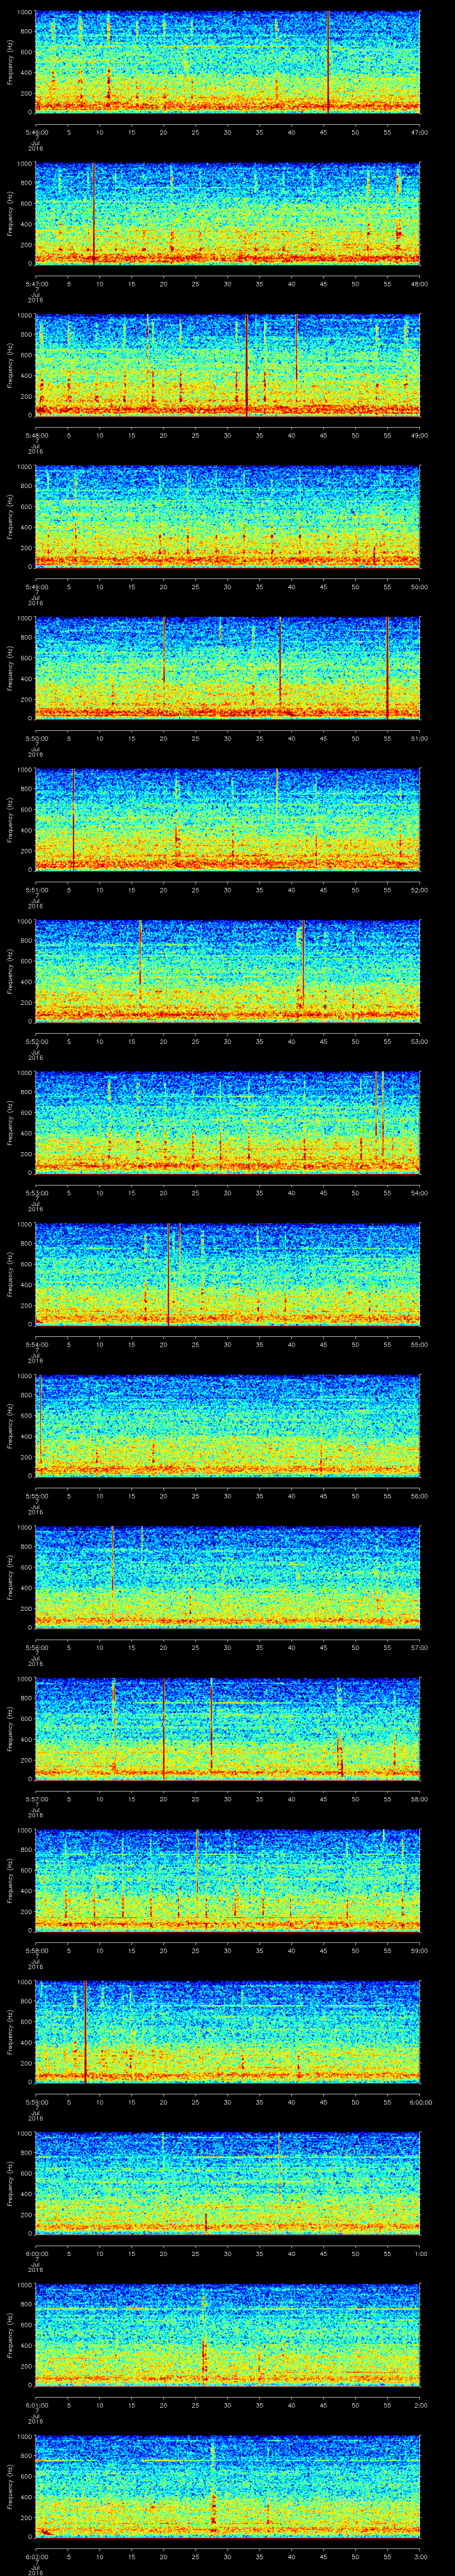Click the 5:47:00 start time label
Image resolution: width=455 pixels, height=2576 pixels.
[35, 284]
